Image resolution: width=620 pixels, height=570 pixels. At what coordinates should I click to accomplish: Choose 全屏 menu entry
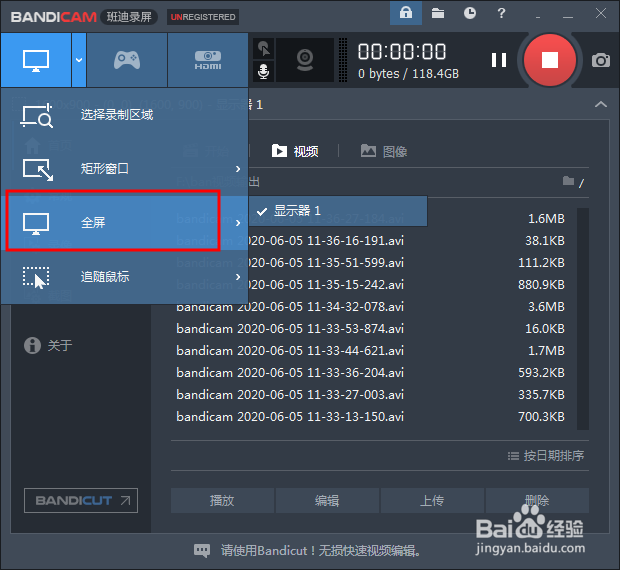click(x=125, y=223)
